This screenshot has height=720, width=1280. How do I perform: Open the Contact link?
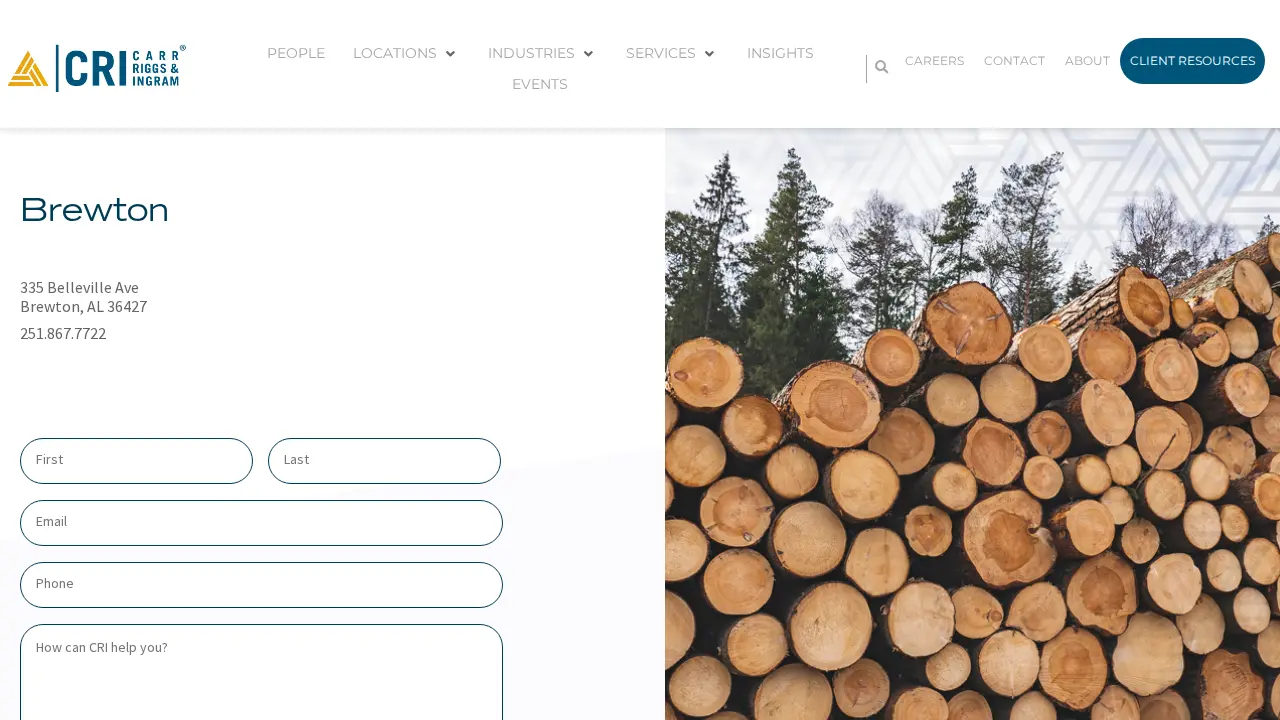point(1014,61)
